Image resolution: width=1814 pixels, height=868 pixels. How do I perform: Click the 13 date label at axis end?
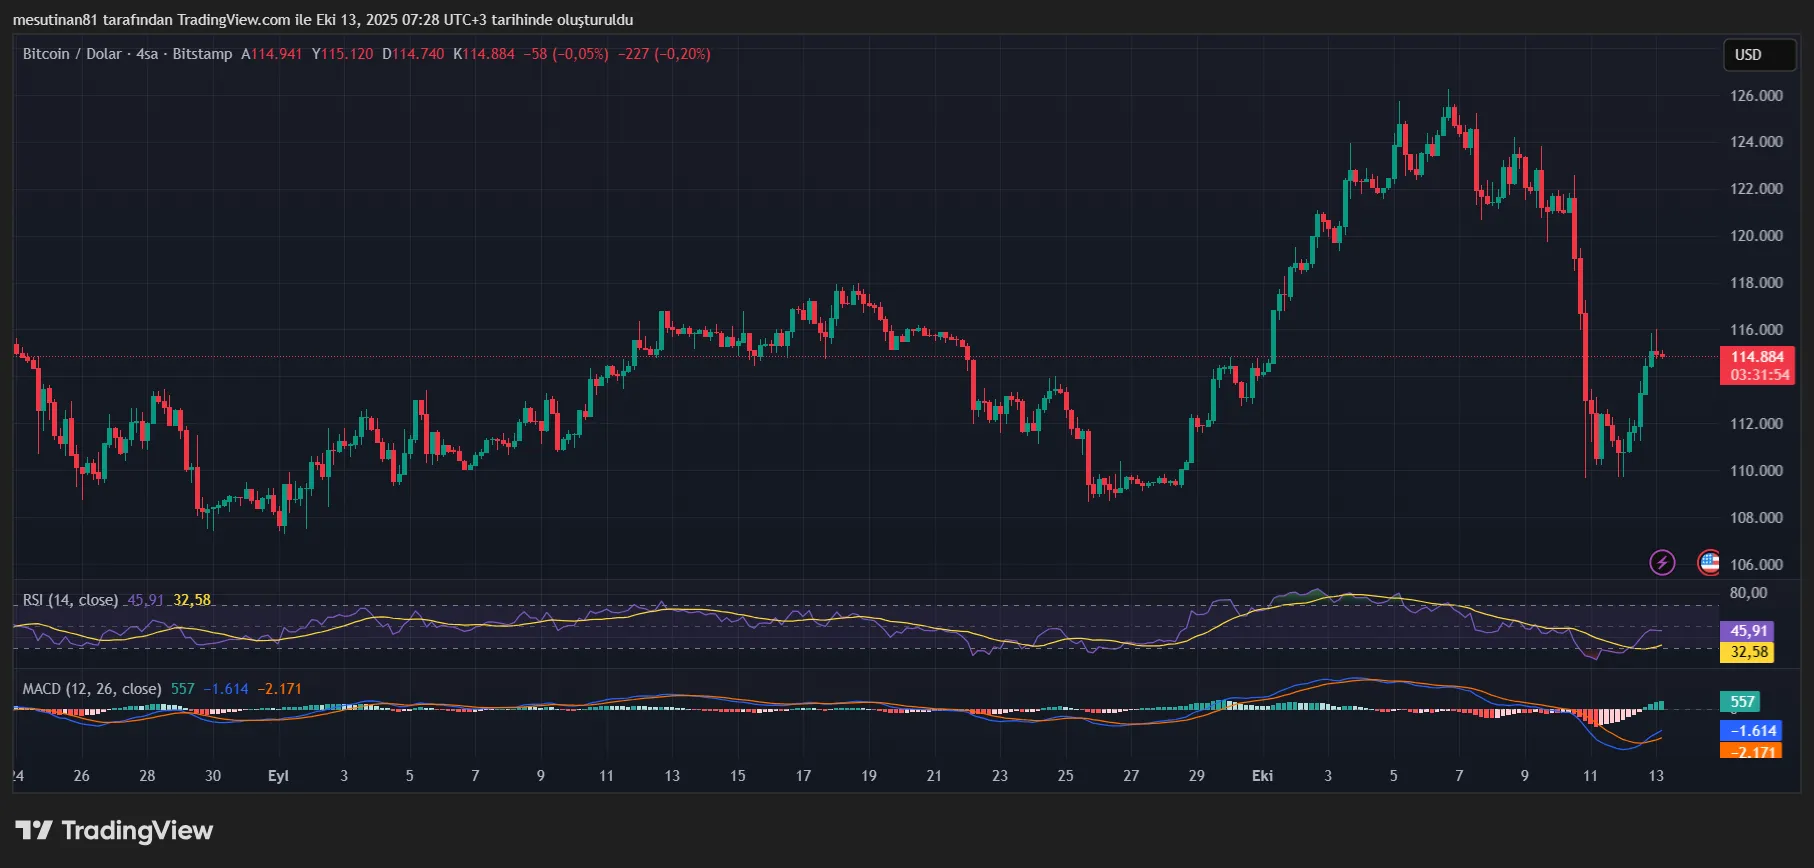1656,776
